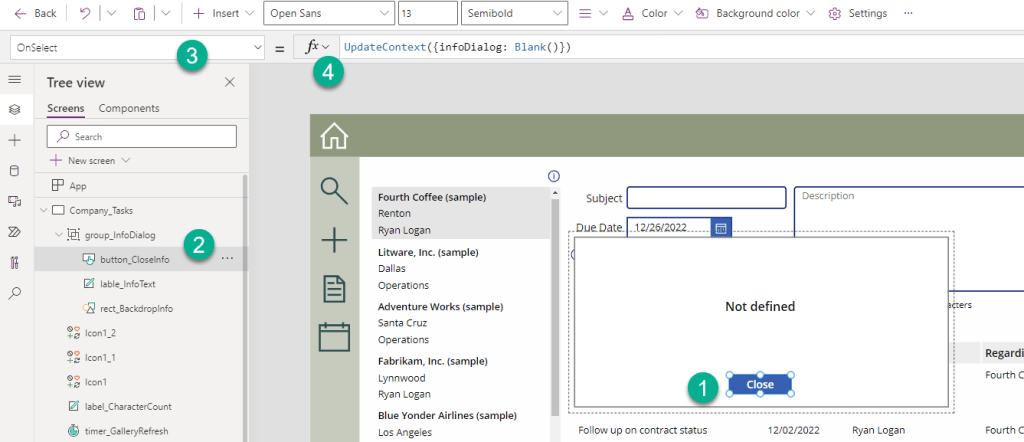This screenshot has width=1024, height=442.
Task: Open the Paste options dropdown arrow
Action: click(x=165, y=13)
